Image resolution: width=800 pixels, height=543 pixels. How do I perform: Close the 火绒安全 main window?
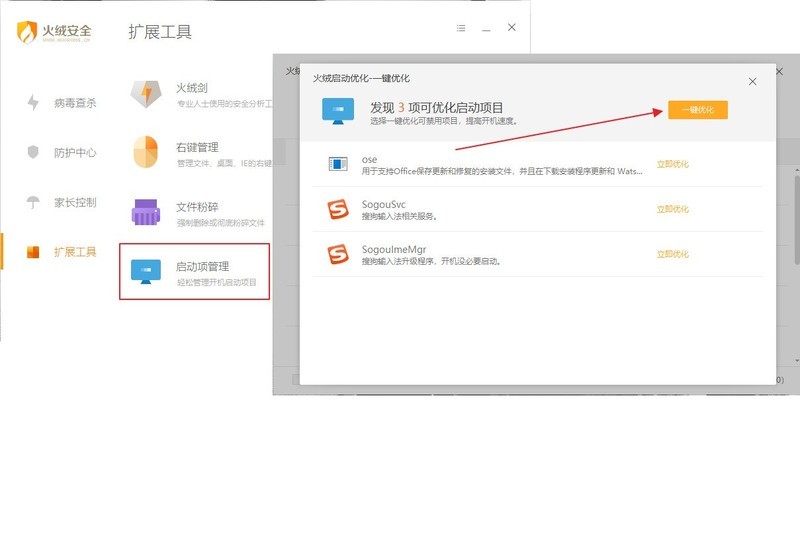click(x=512, y=28)
